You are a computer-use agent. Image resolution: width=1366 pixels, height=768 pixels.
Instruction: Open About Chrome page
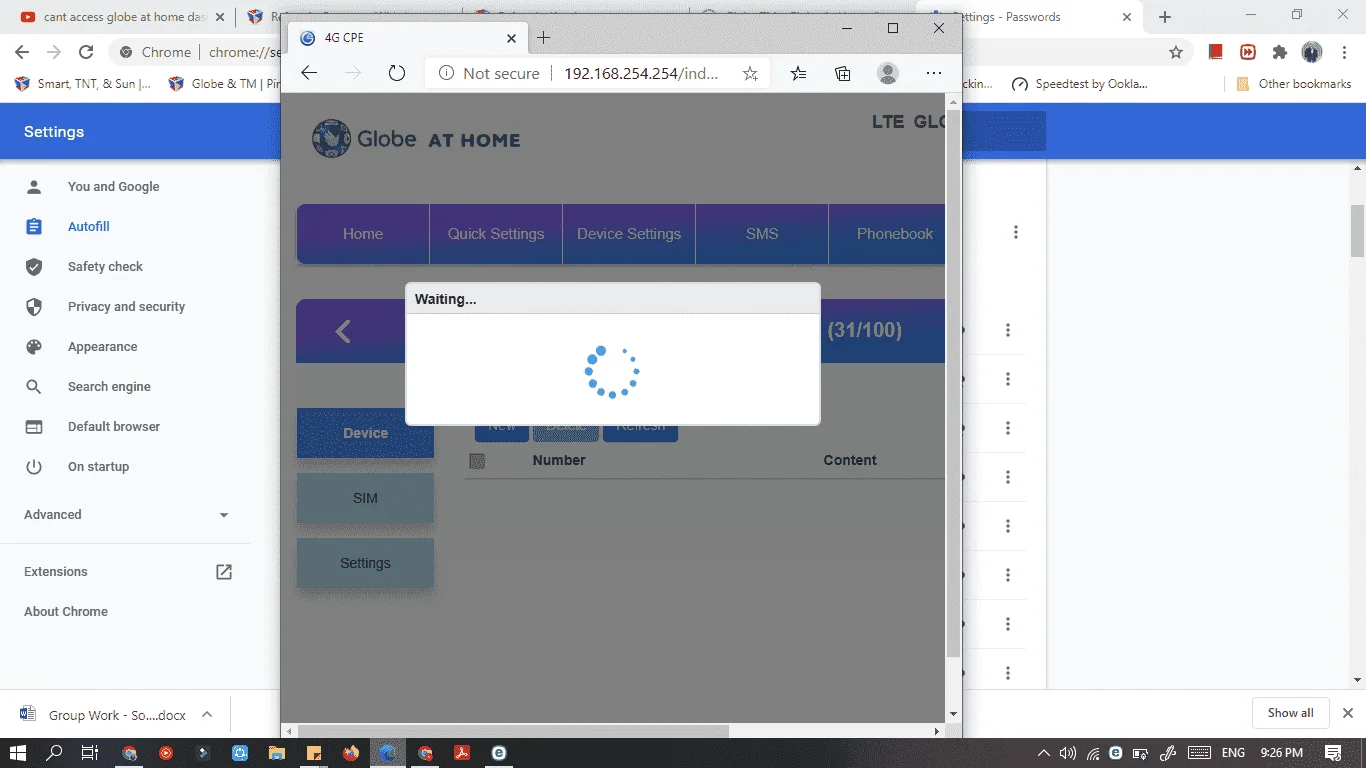pos(66,612)
